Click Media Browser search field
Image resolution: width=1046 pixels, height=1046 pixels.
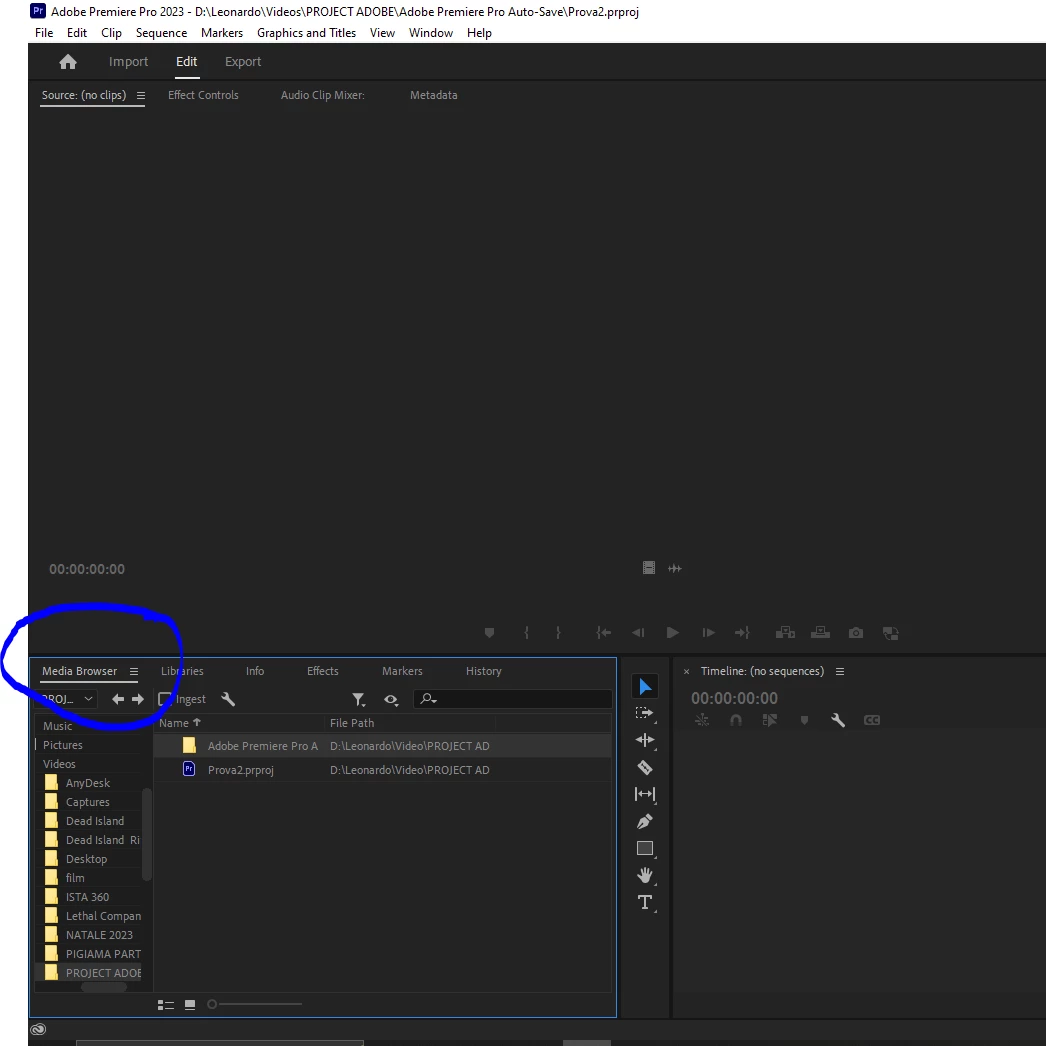(512, 699)
